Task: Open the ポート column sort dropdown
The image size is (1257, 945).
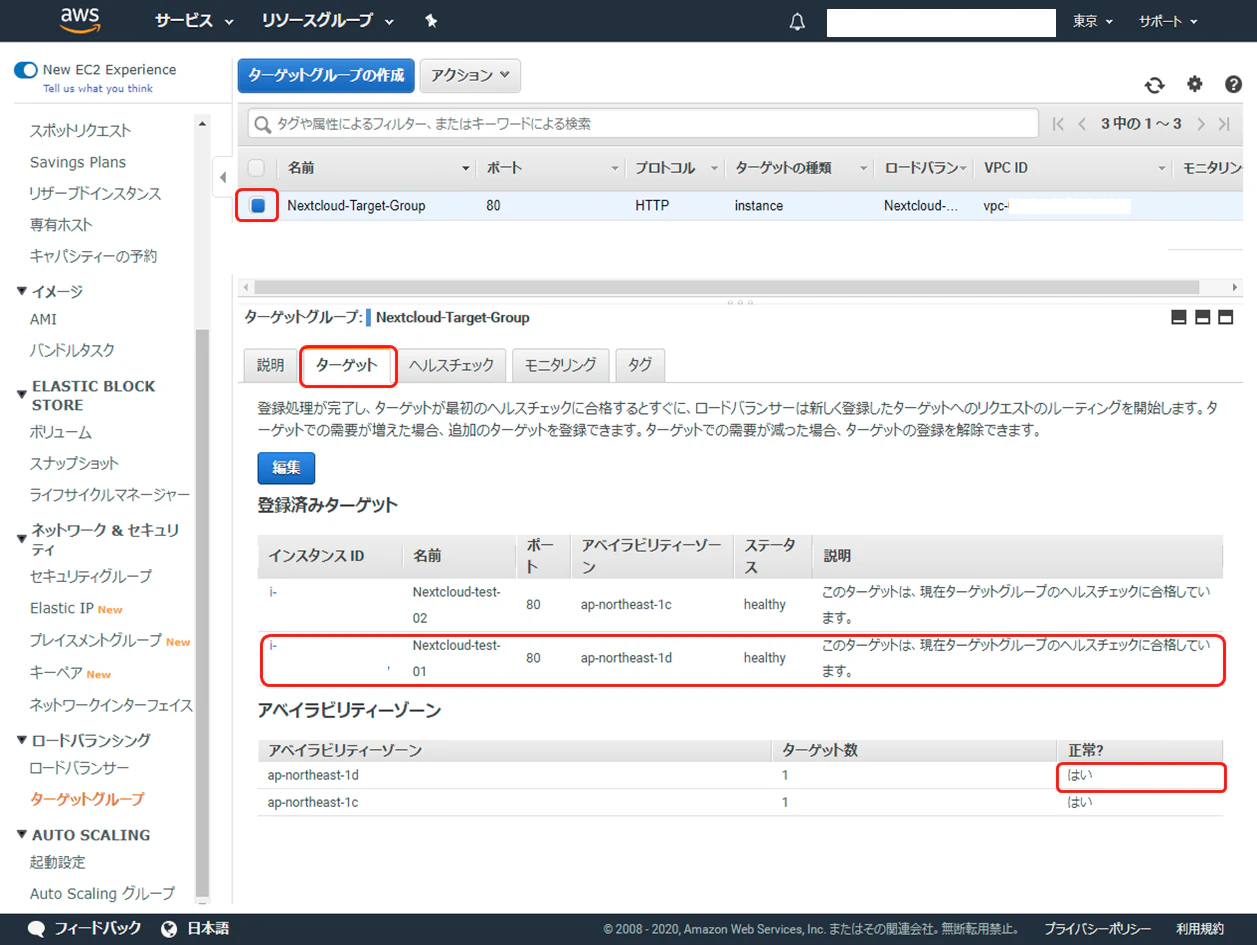Action: (x=616, y=168)
